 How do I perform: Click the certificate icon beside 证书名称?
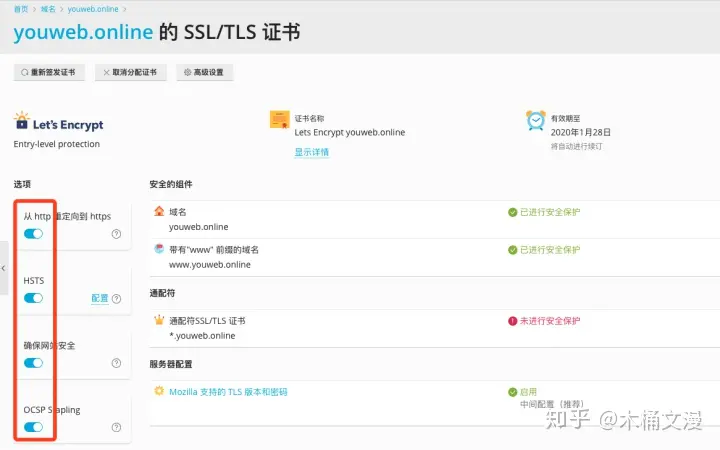280,119
